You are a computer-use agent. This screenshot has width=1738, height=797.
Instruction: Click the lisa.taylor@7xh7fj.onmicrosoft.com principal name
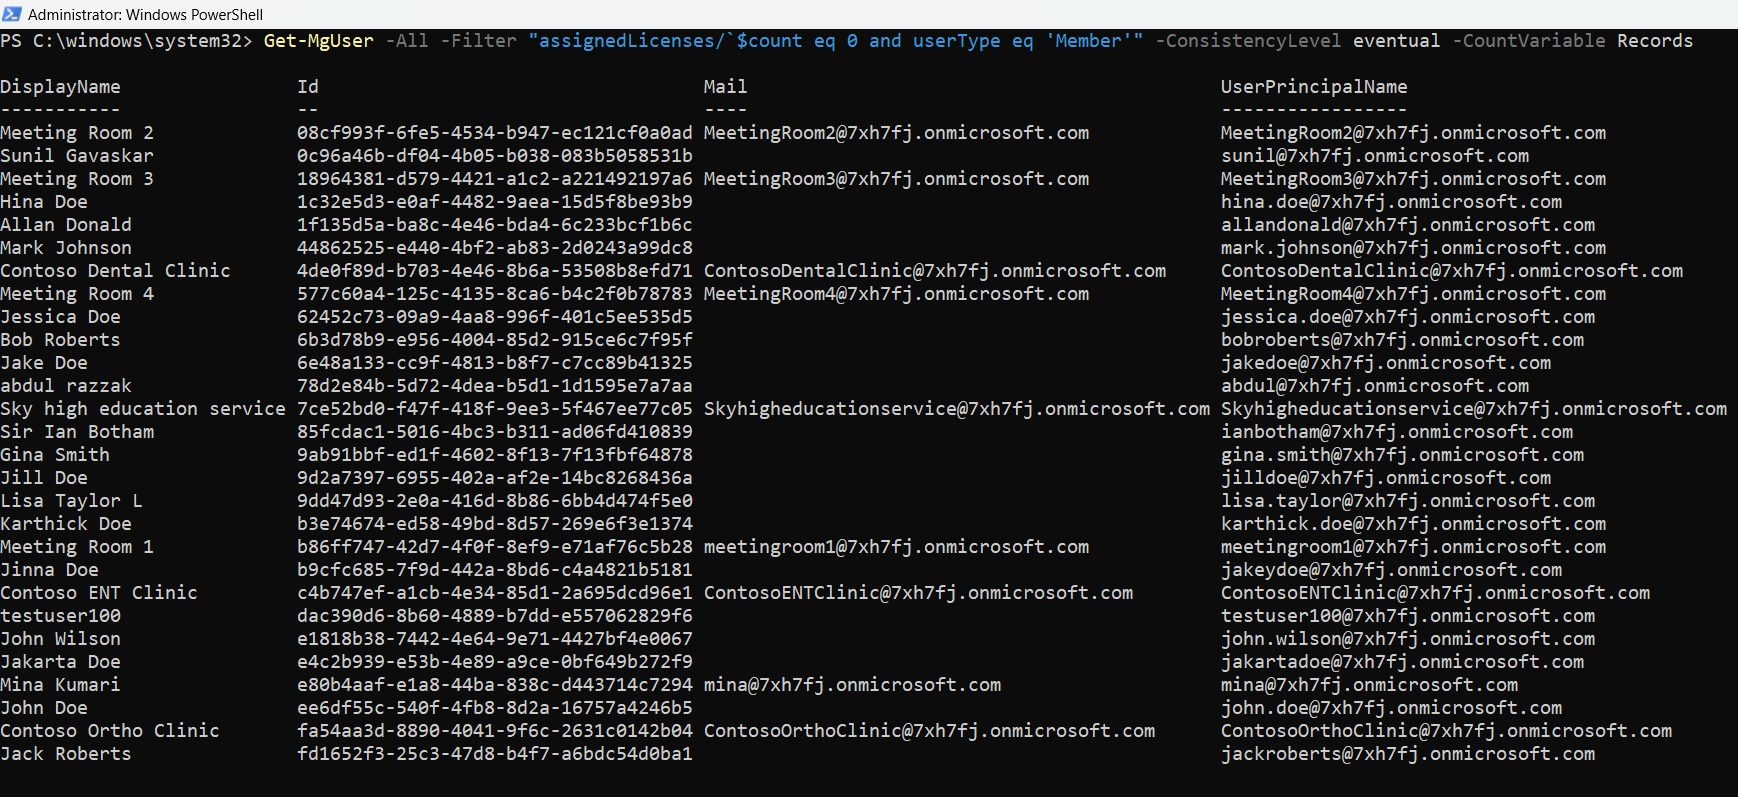1408,501
